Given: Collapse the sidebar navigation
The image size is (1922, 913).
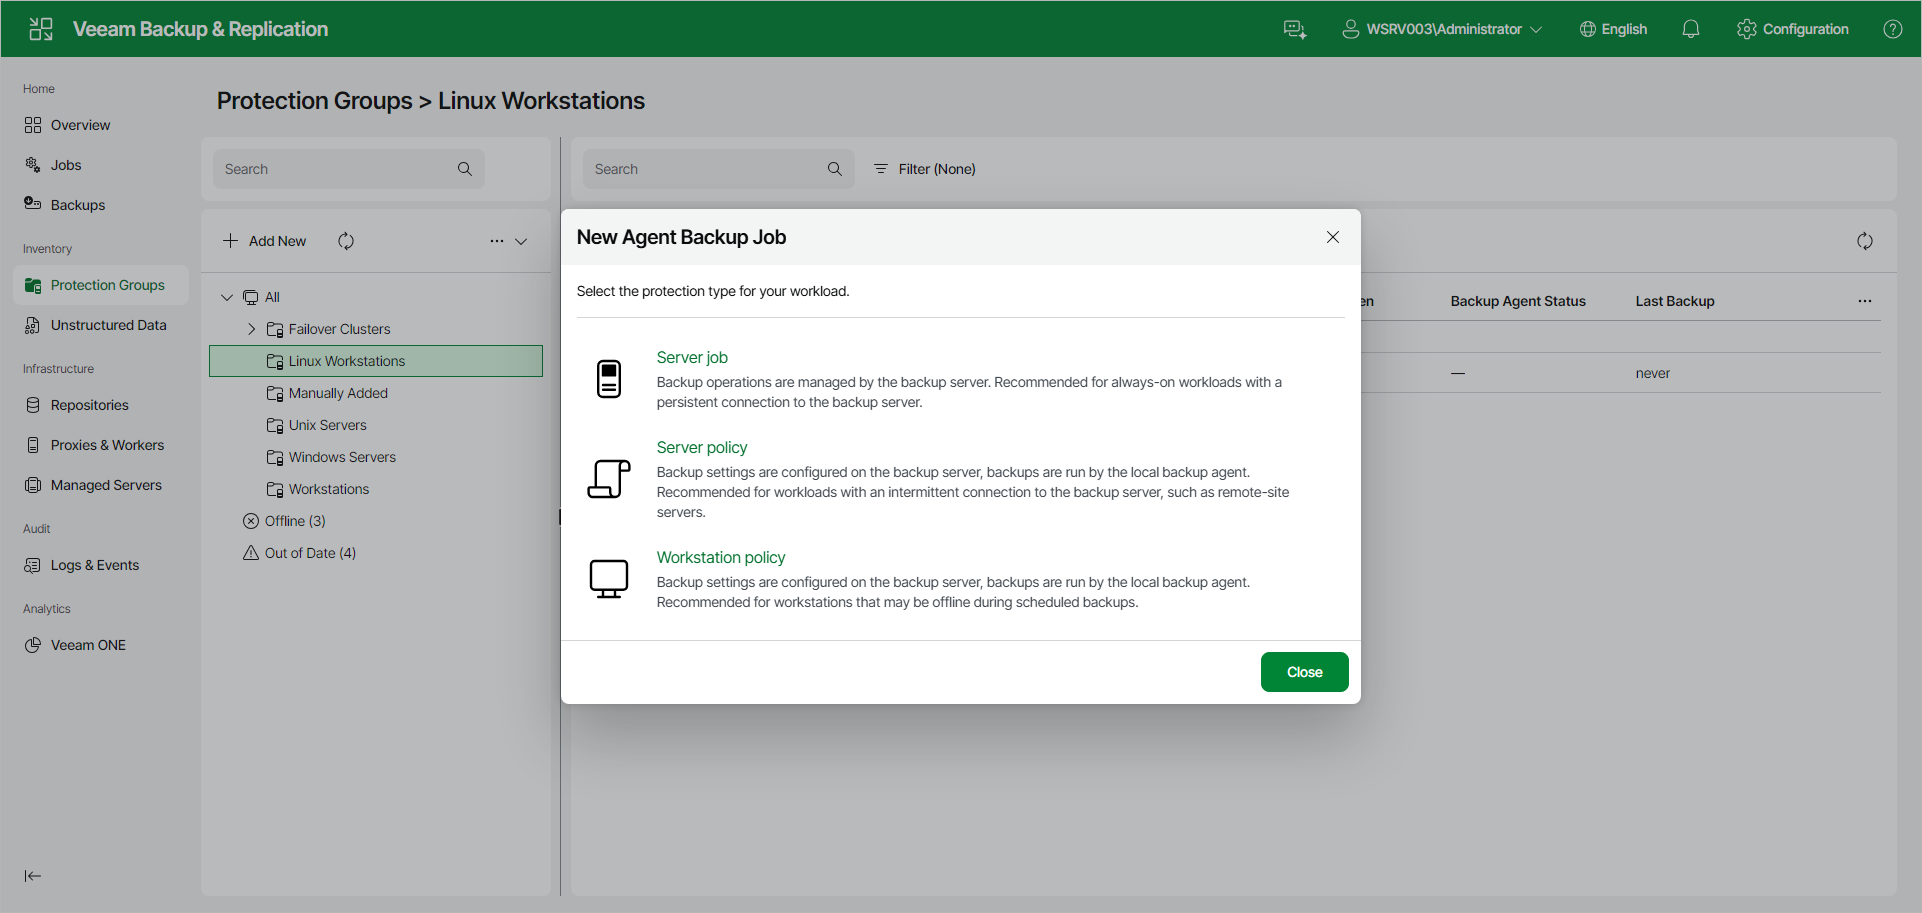Looking at the screenshot, I should 33,876.
